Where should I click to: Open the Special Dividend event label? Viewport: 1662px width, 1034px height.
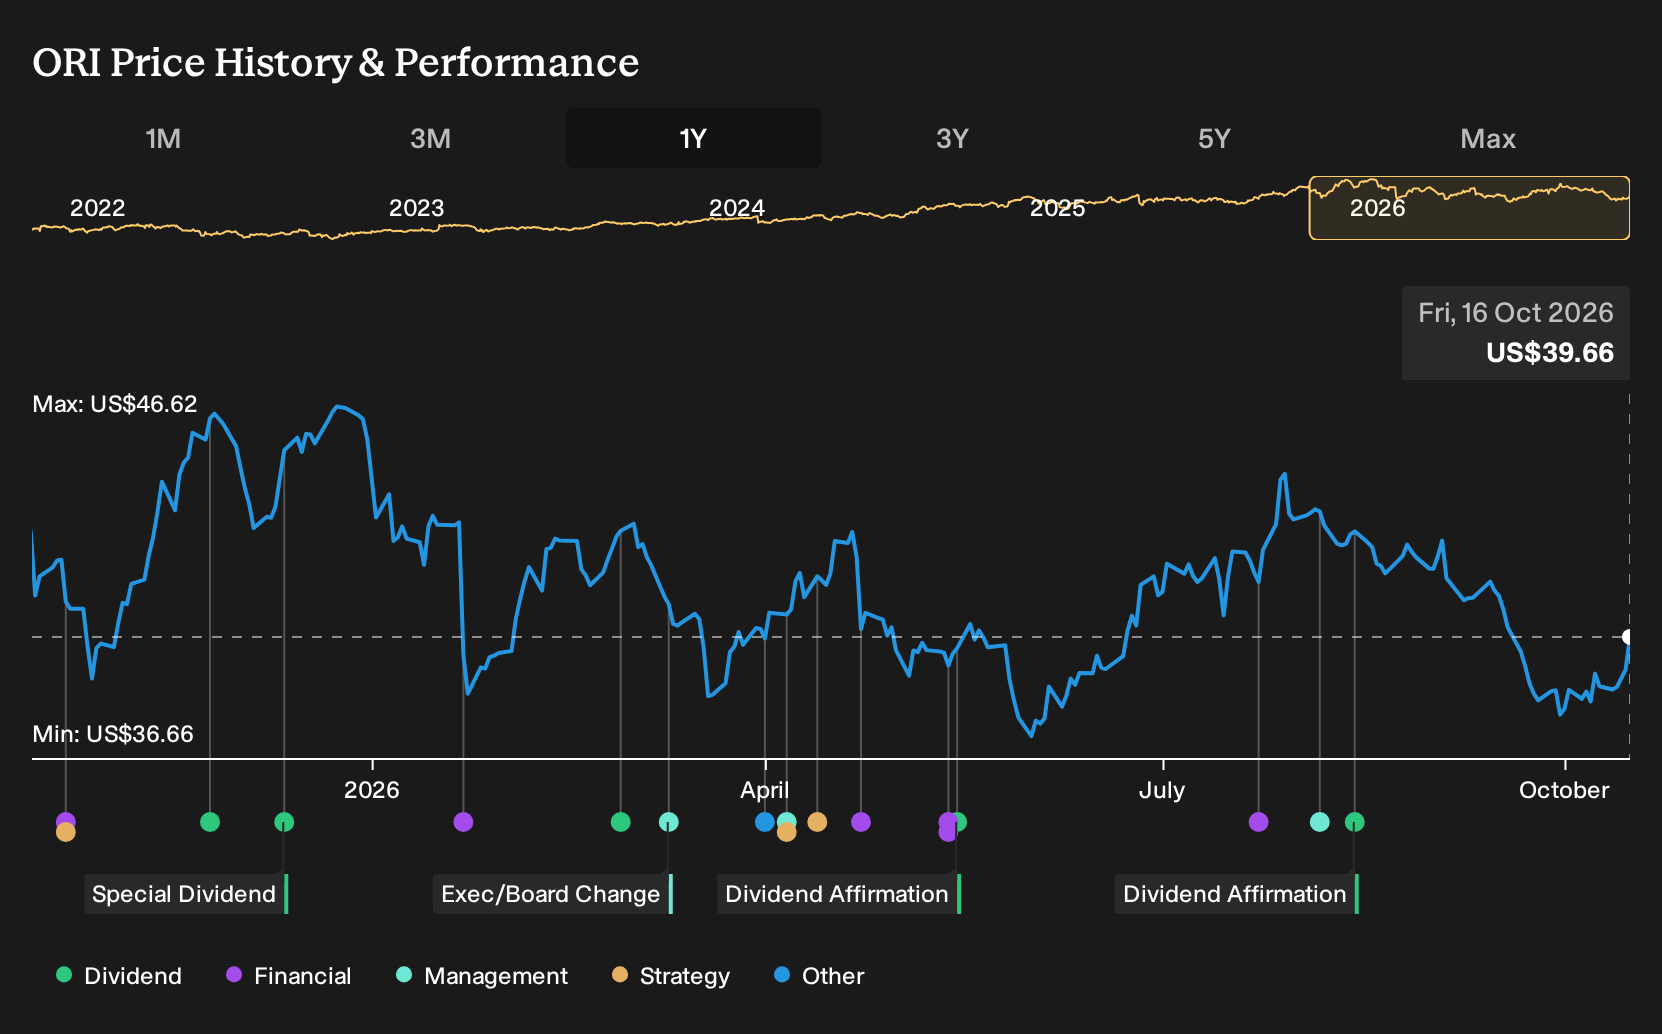click(x=186, y=894)
